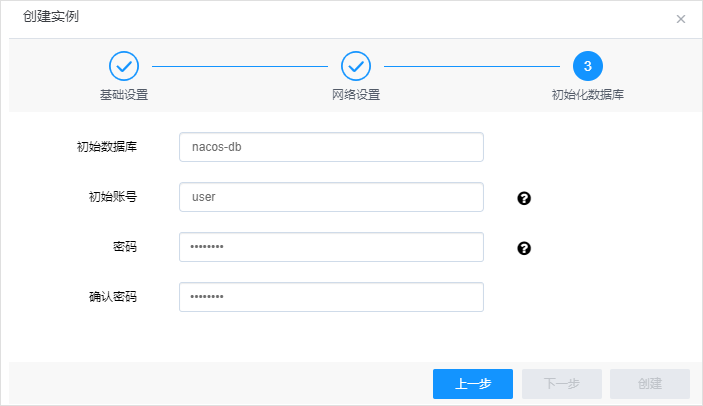Click the 确认密码 field label text

point(113,297)
